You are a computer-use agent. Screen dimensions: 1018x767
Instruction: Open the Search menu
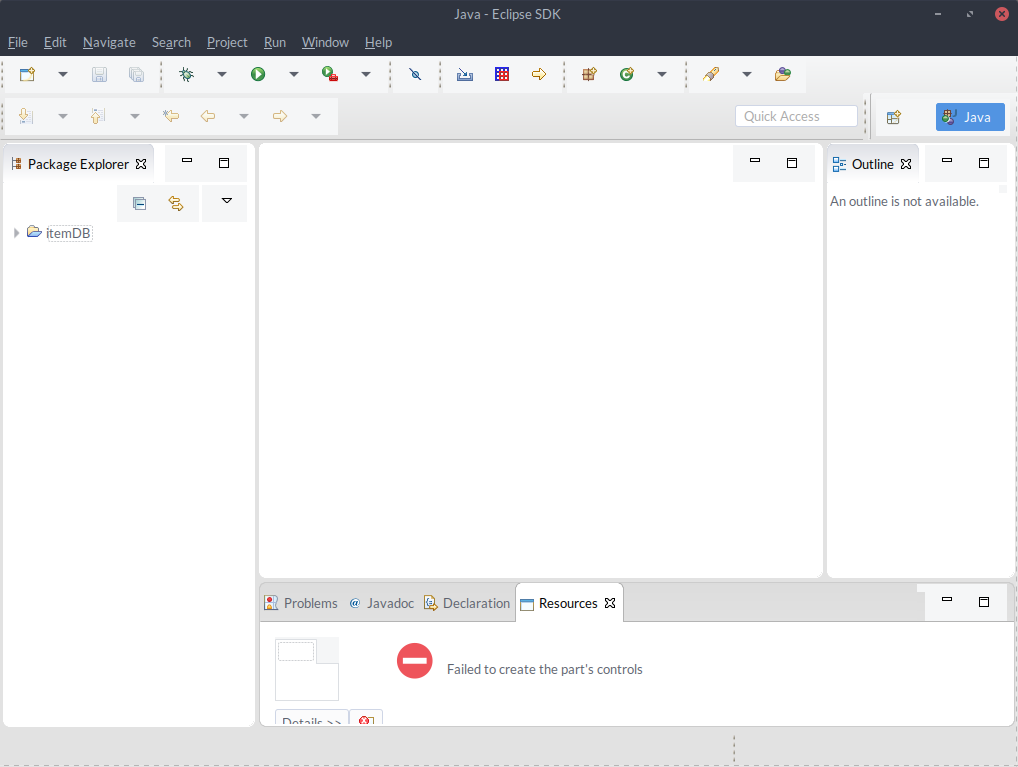pyautogui.click(x=171, y=42)
